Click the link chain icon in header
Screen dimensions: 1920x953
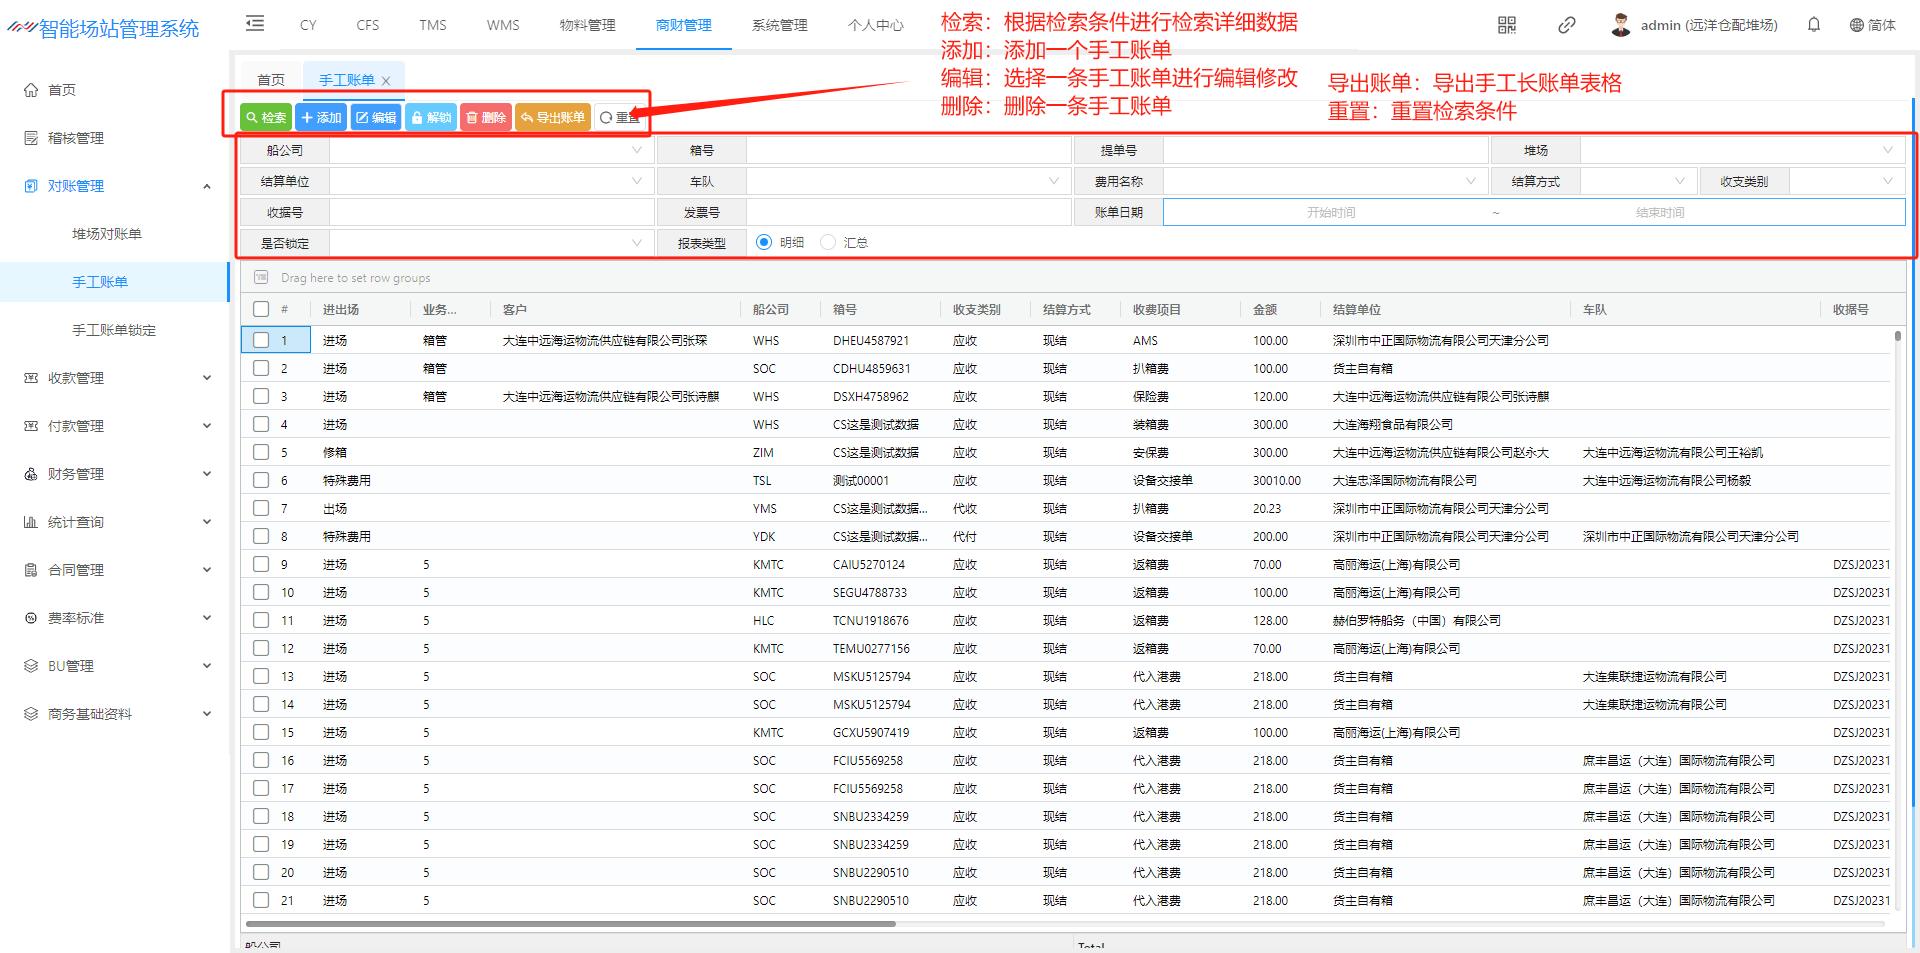[1567, 25]
